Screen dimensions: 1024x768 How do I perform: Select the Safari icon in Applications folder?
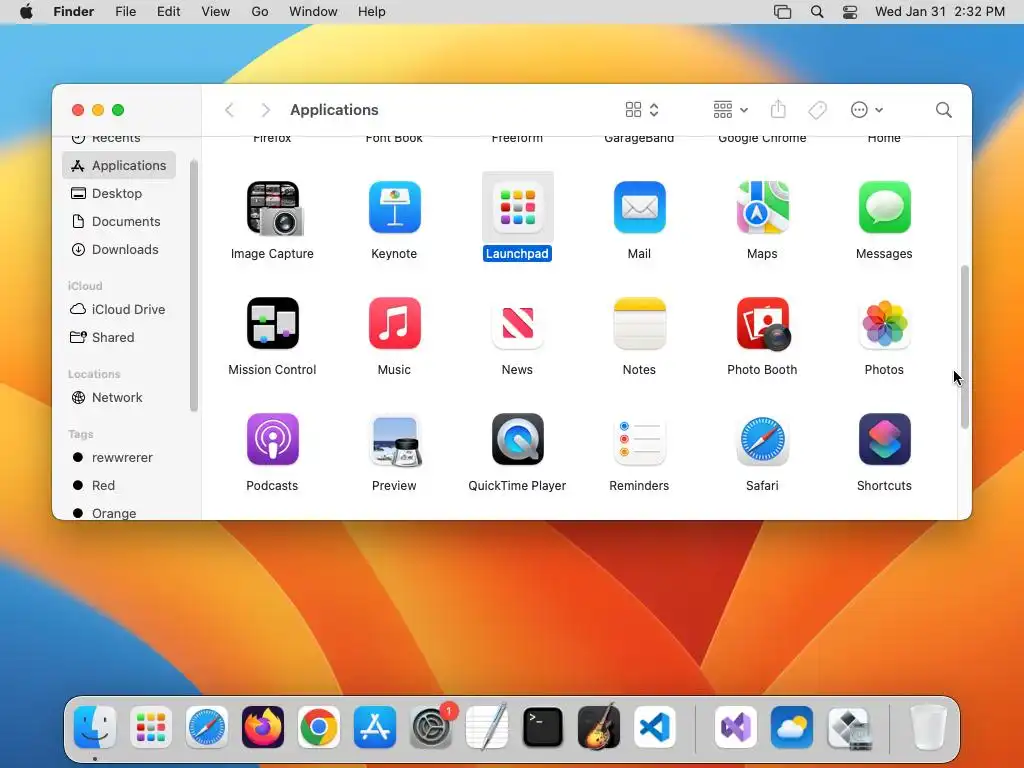[x=762, y=439]
